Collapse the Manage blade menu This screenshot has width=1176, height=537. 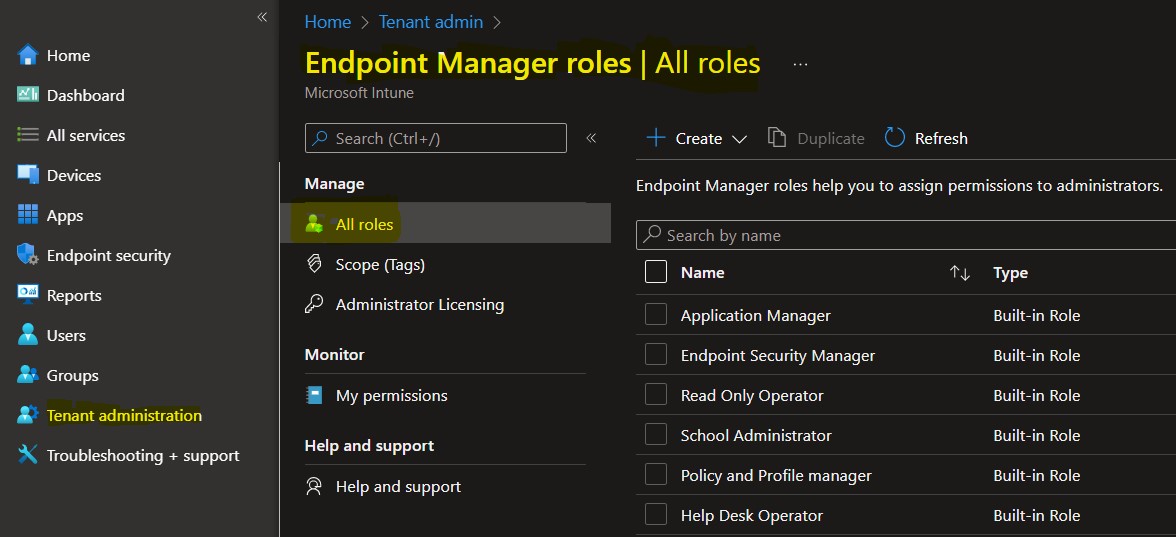point(591,138)
